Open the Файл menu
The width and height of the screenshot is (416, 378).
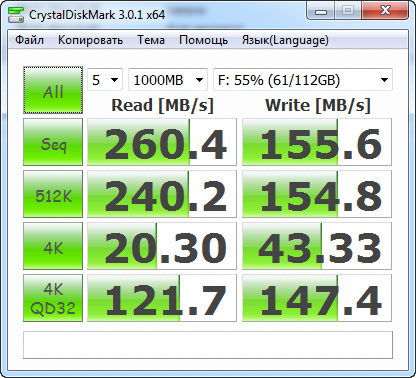(x=29, y=40)
